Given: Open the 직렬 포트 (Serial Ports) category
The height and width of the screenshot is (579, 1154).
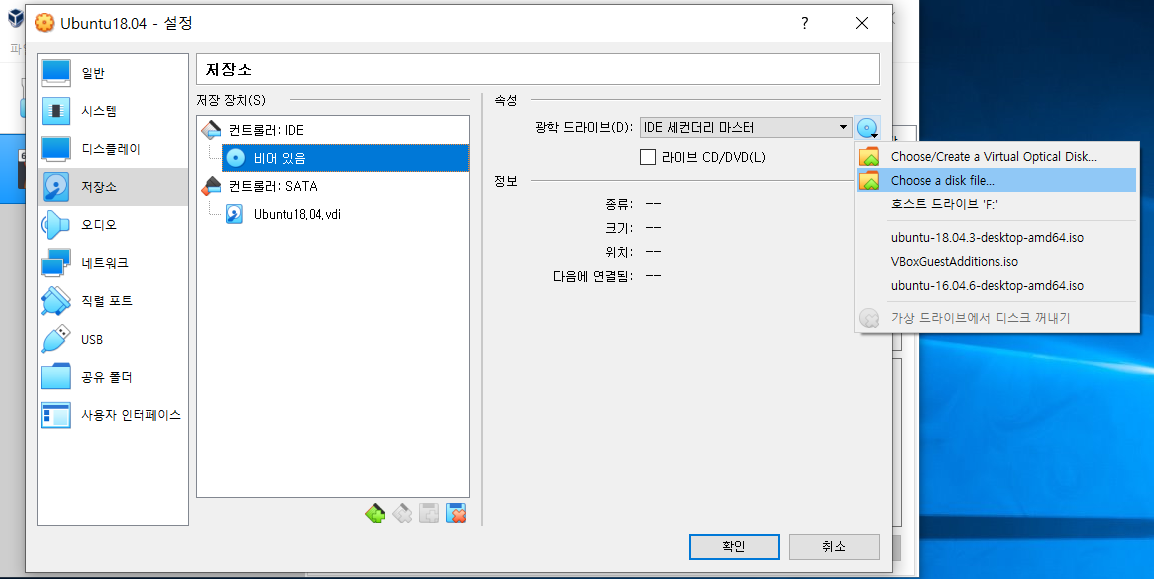Looking at the screenshot, I should tap(113, 301).
